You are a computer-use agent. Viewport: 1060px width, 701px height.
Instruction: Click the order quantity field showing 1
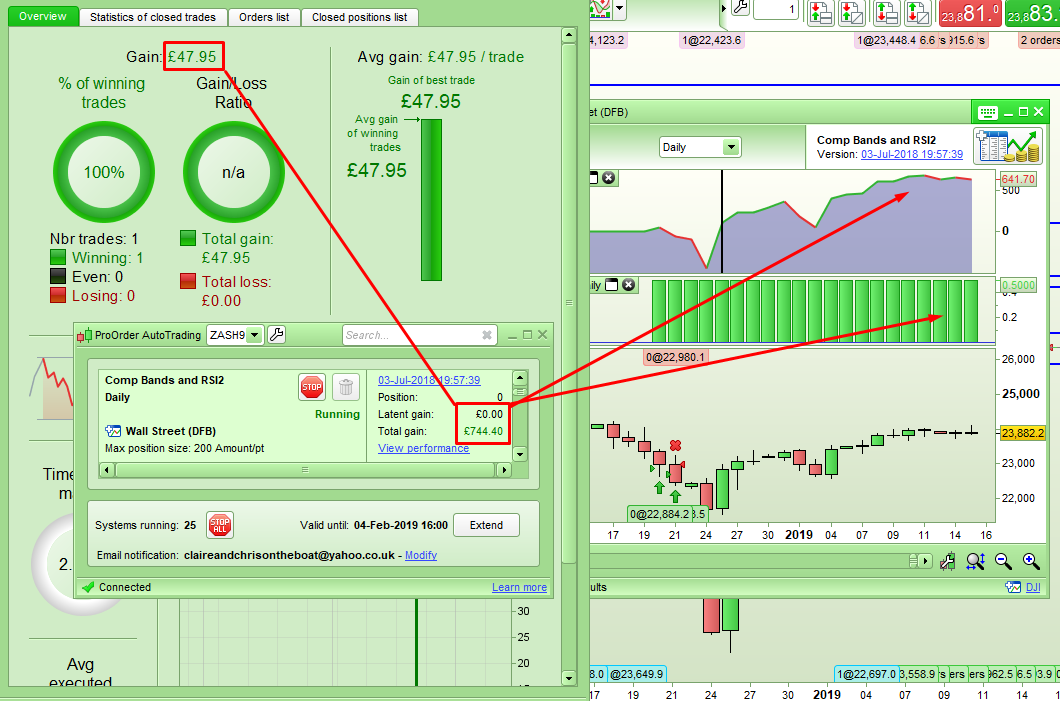(x=776, y=9)
